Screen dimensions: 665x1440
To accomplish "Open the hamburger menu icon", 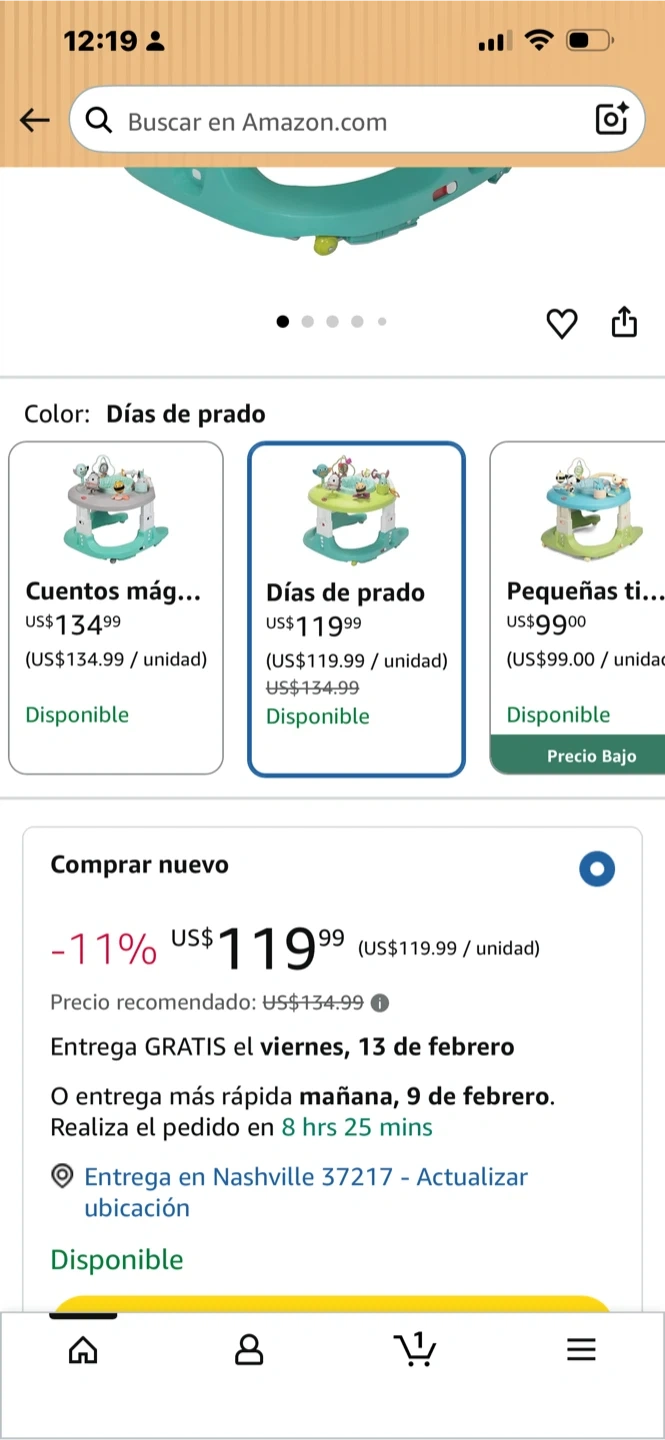I will click(x=581, y=1351).
